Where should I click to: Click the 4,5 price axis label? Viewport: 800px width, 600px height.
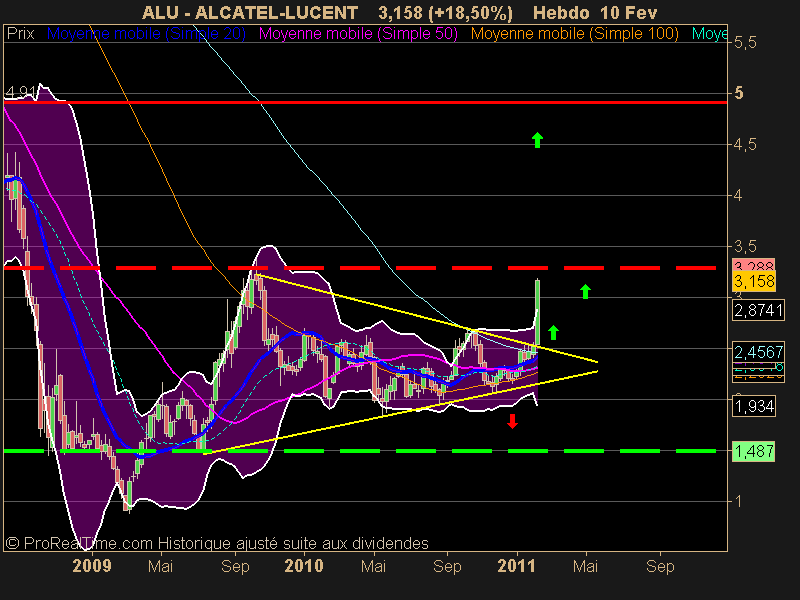[745, 145]
